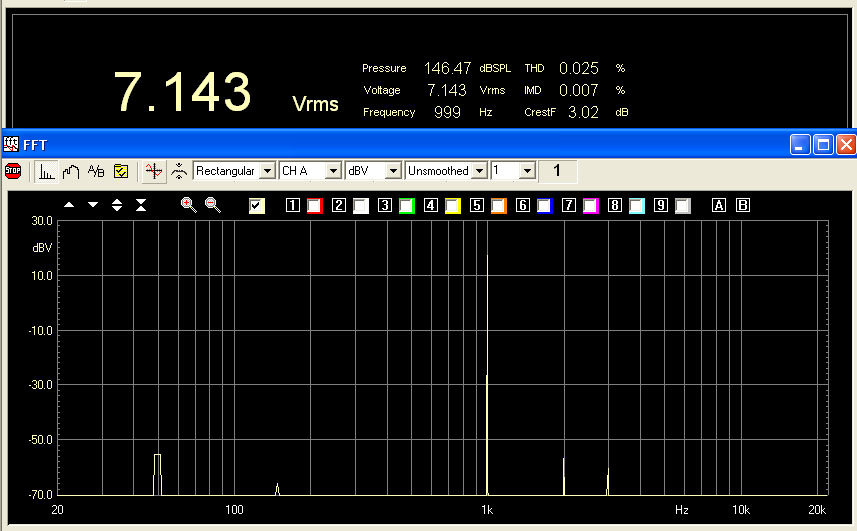Image resolution: width=857 pixels, height=531 pixels.
Task: Toggle the crosshair cursor icon
Action: 153,171
